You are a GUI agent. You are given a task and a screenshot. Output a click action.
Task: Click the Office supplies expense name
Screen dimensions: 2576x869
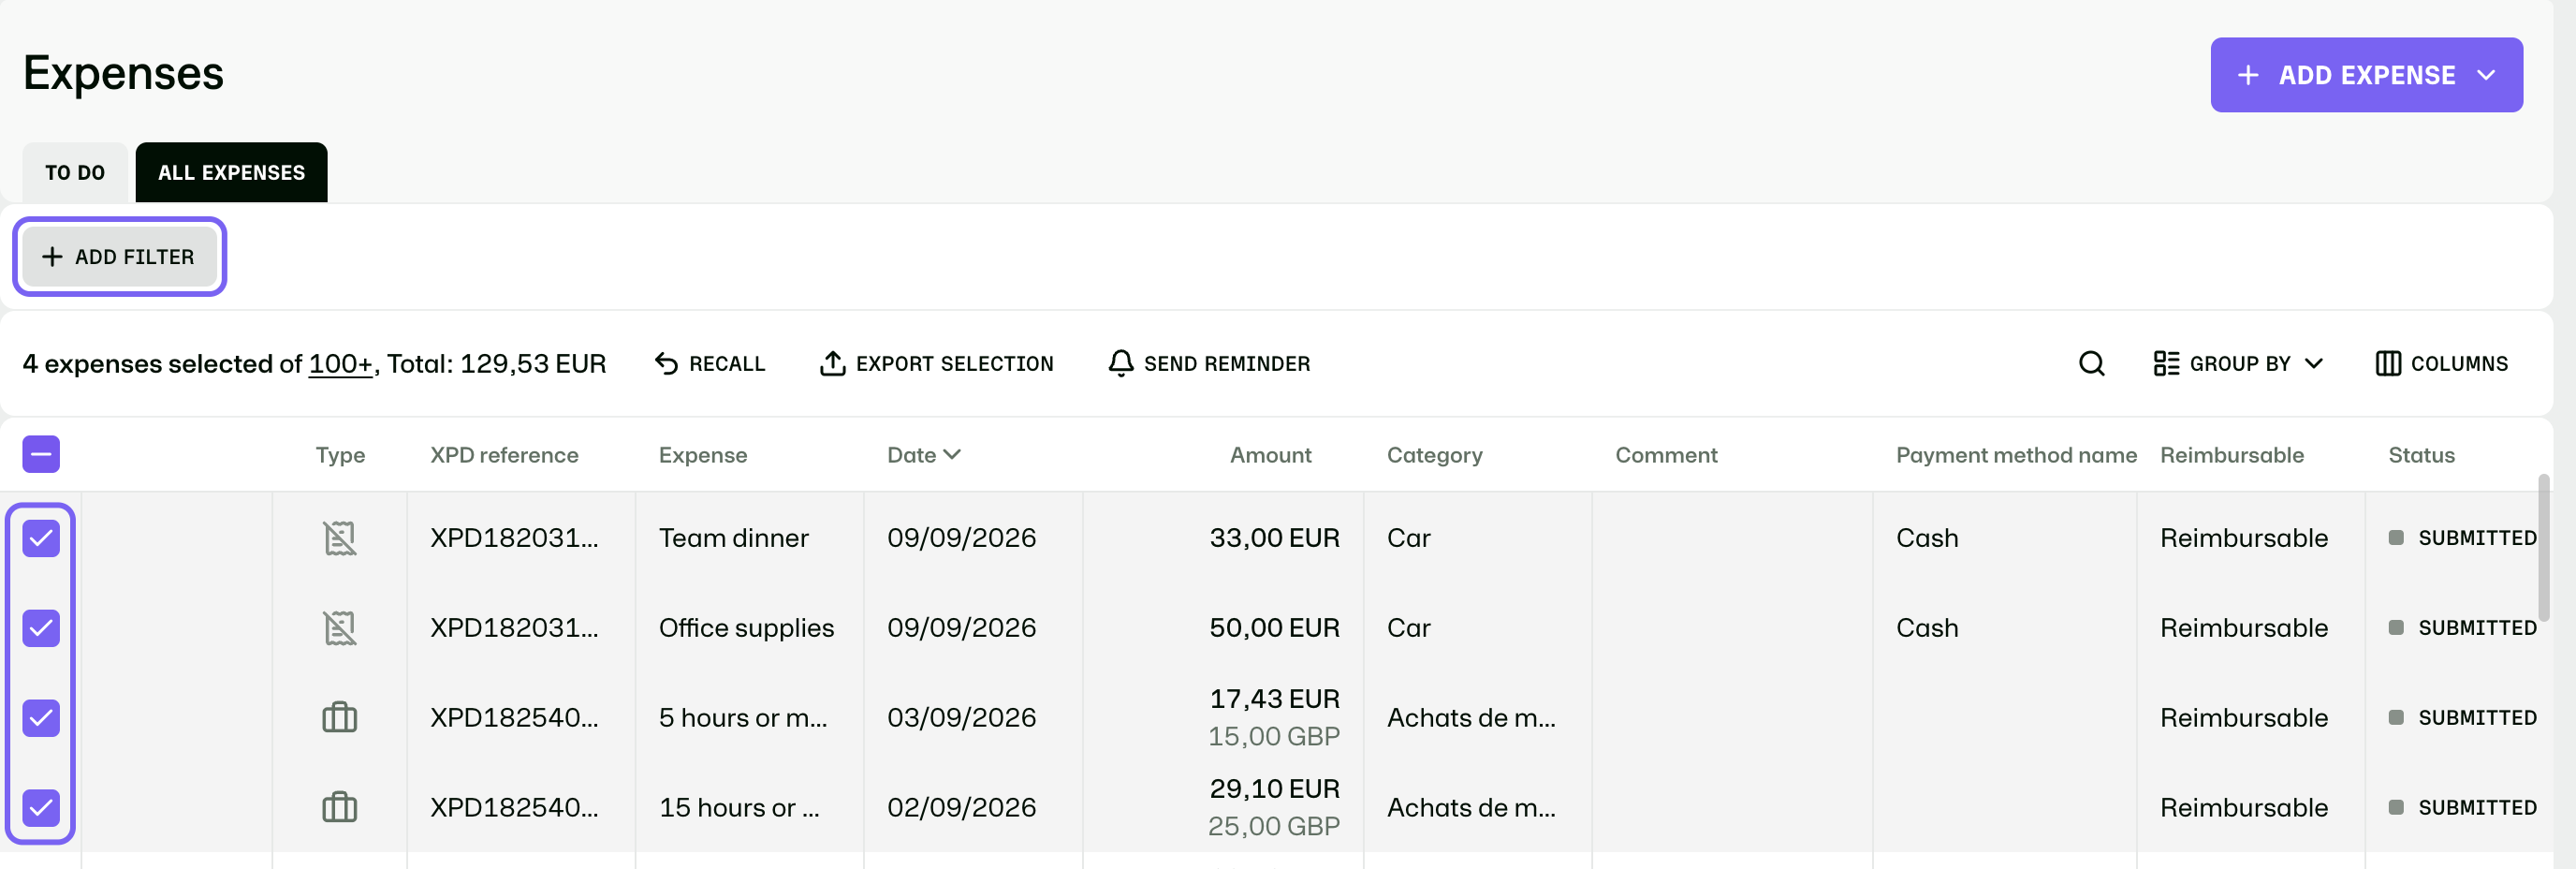(746, 628)
